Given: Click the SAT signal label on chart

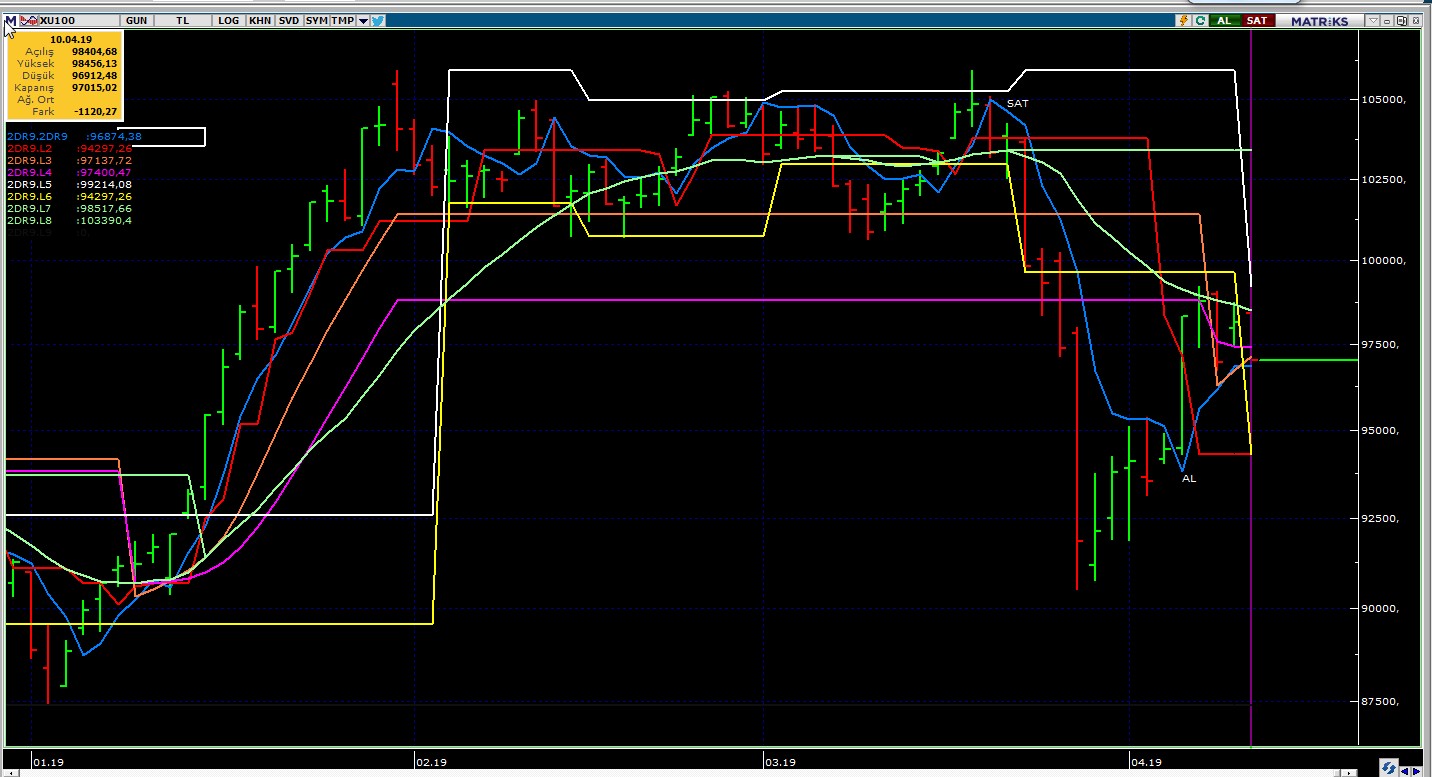Looking at the screenshot, I should 1017,103.
